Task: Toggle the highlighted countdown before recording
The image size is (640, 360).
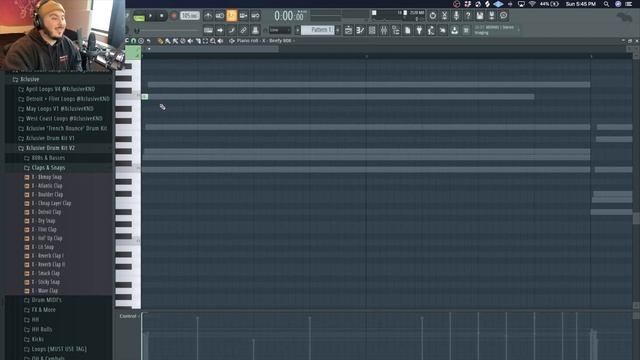Action: (231, 16)
